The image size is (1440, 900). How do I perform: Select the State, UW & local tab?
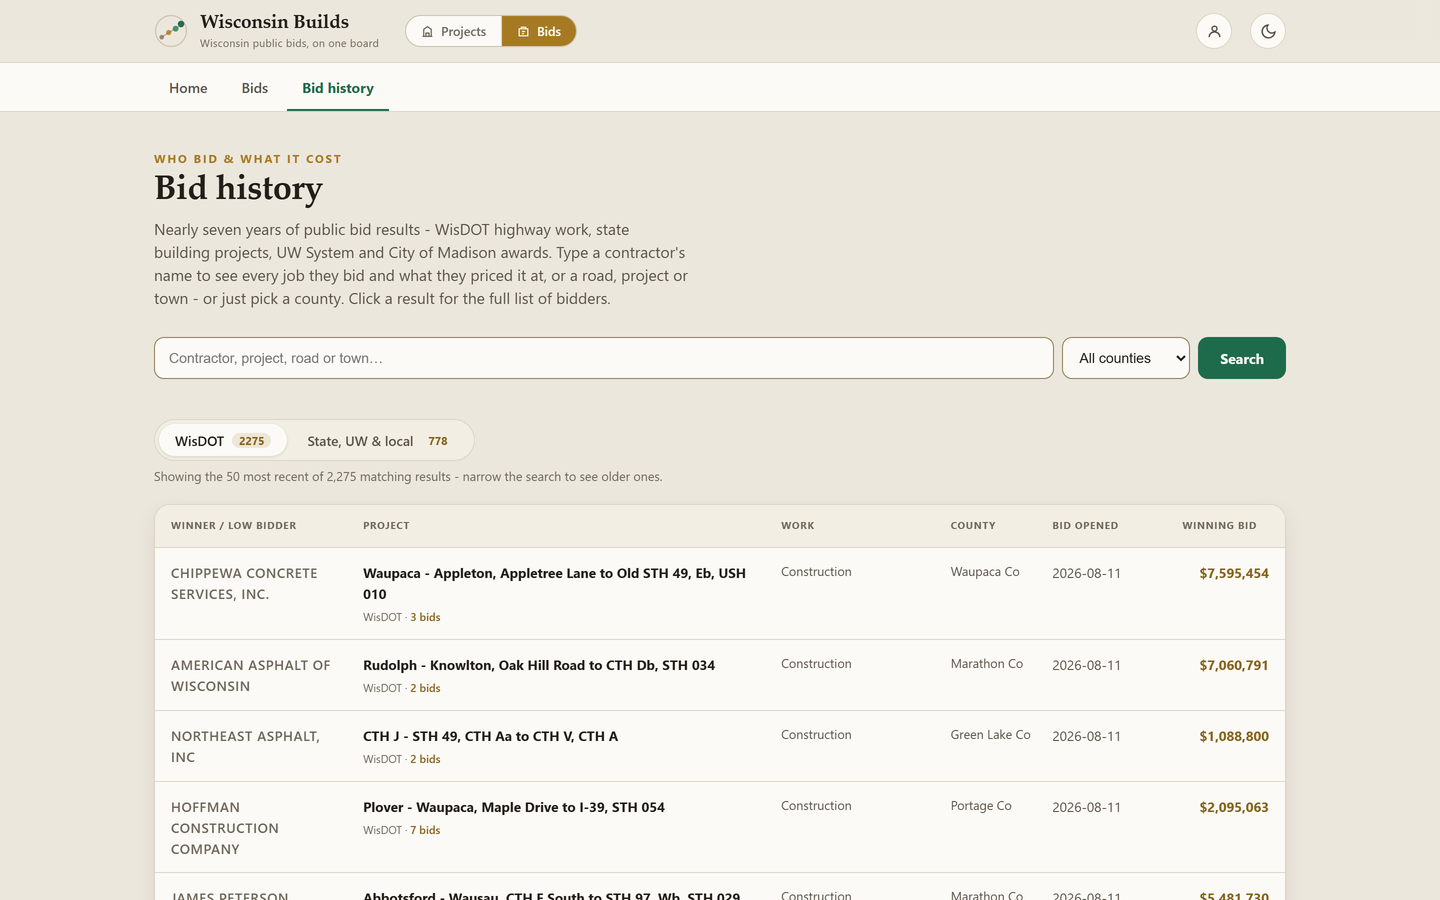click(377, 440)
